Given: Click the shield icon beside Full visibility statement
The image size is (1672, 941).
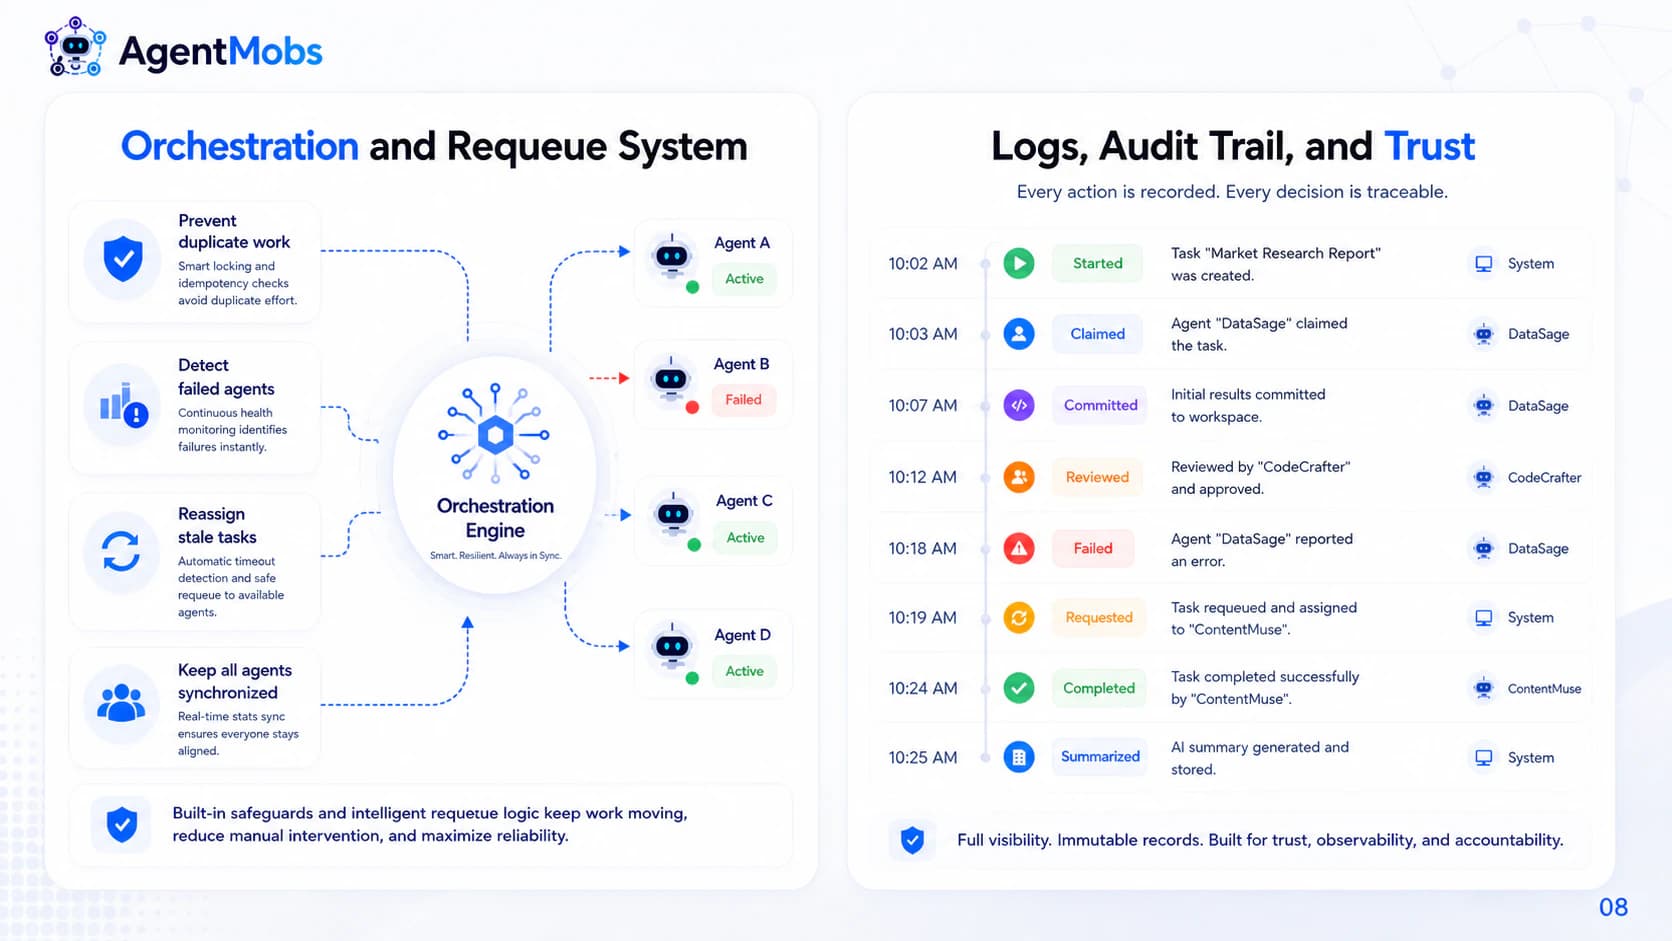Looking at the screenshot, I should 912,840.
